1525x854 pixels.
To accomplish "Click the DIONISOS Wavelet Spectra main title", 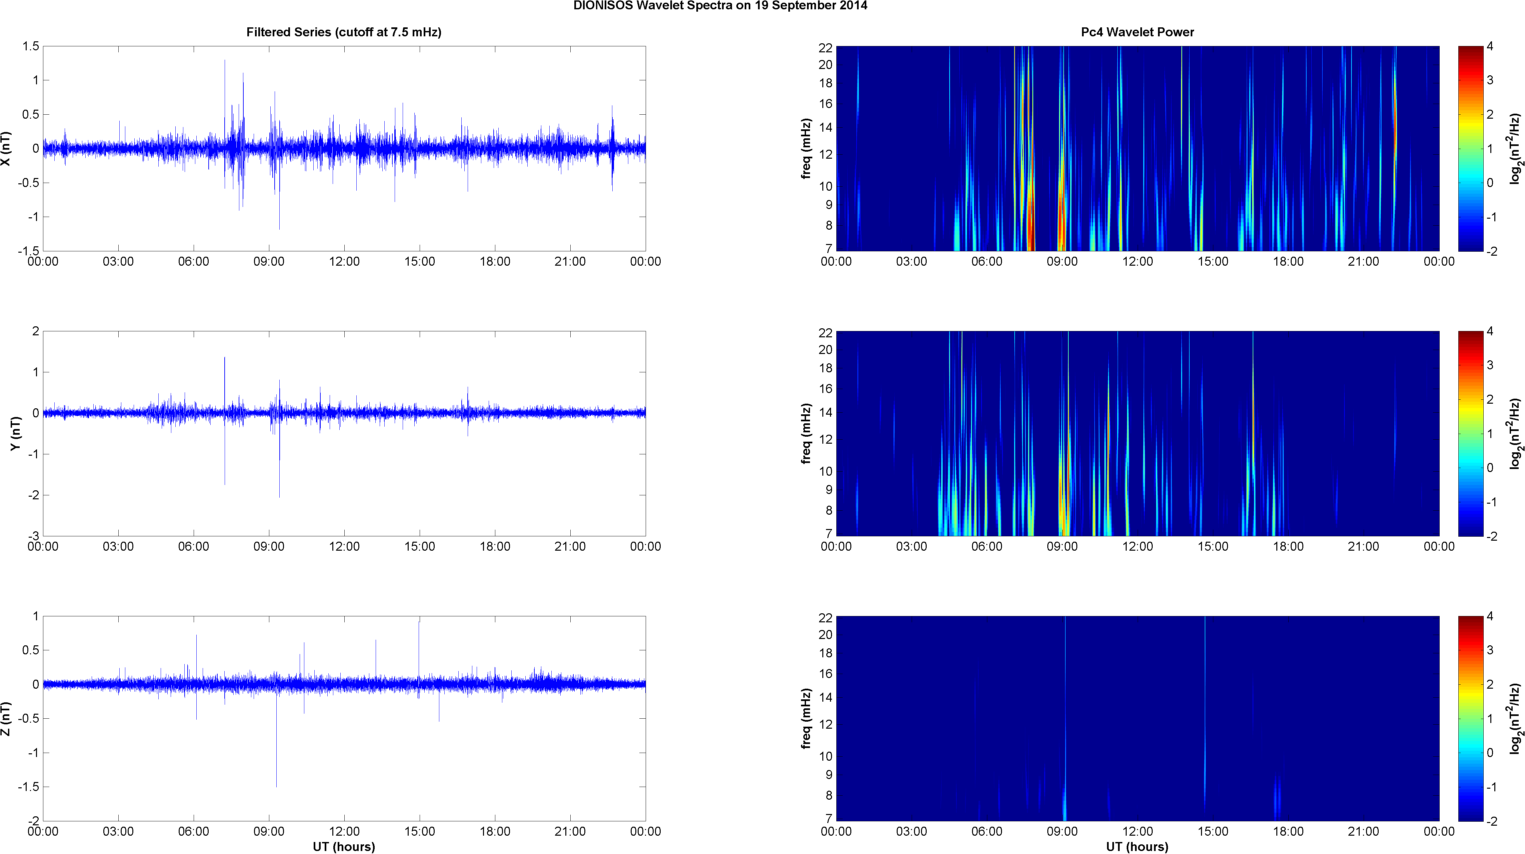I will point(720,6).
